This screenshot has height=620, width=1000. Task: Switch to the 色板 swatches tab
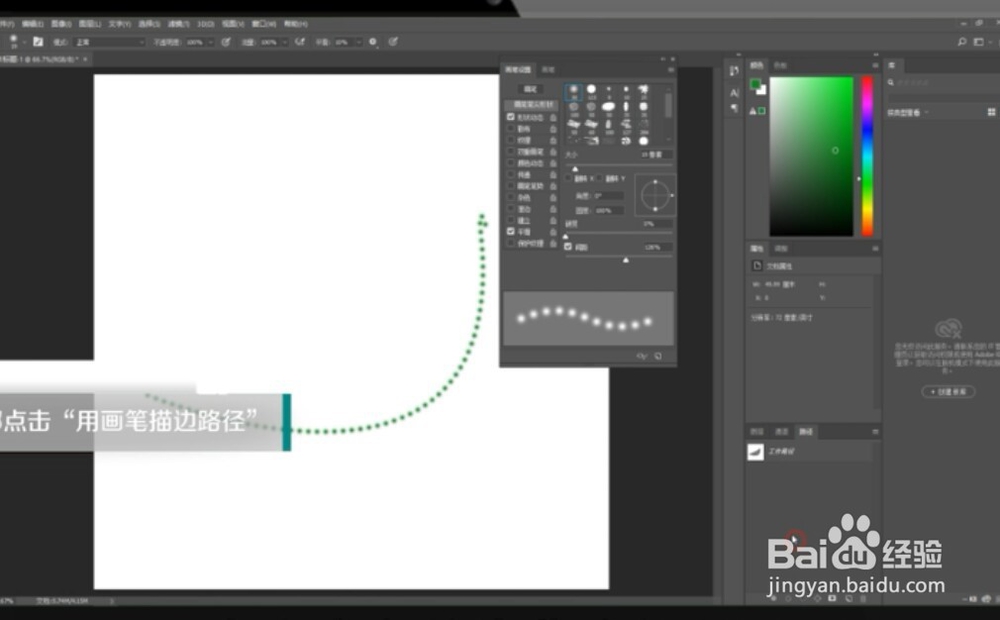781,66
